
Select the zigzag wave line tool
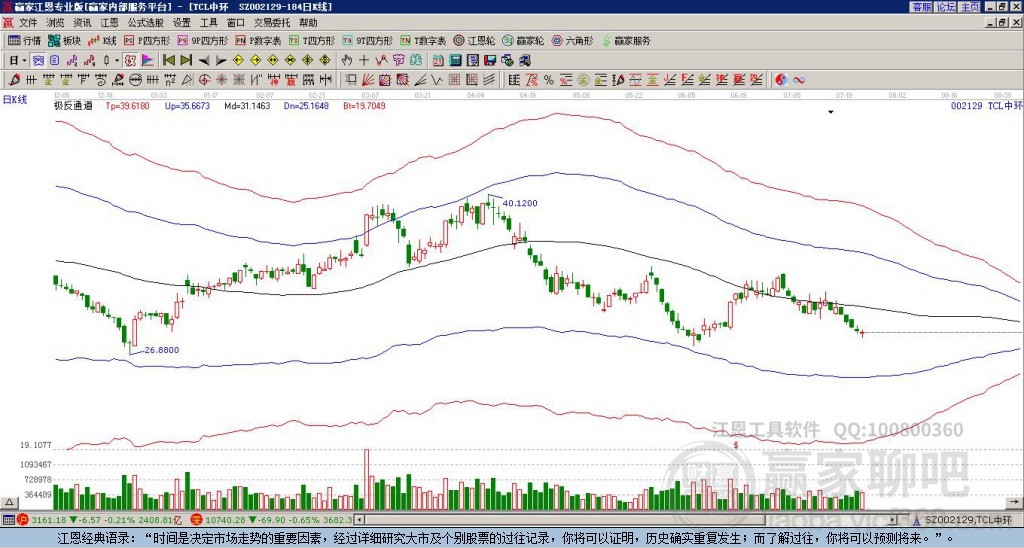pyautogui.click(x=436, y=80)
